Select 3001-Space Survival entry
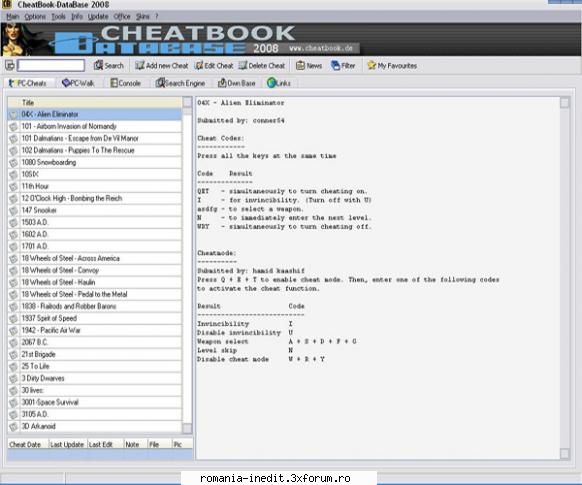Viewport: 582px width, 485px height. 95,402
